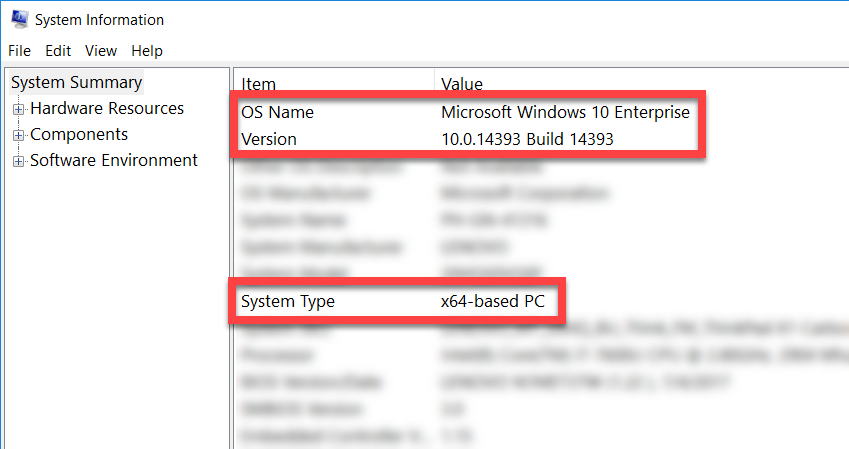The image size is (849, 449).
Task: Click the Value column header
Action: coord(462,84)
